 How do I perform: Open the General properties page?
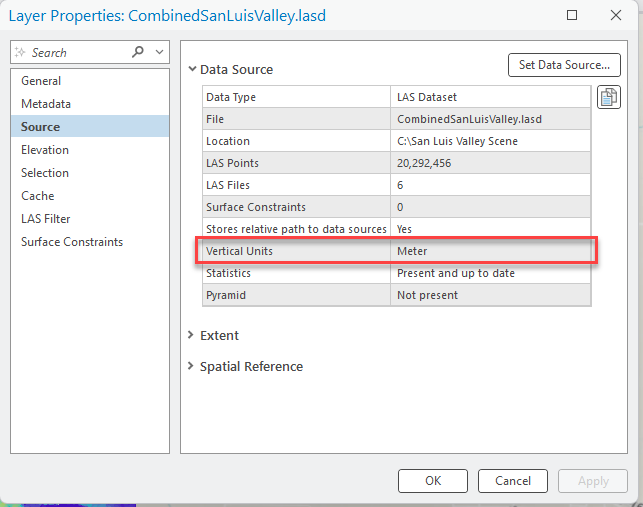coord(41,81)
